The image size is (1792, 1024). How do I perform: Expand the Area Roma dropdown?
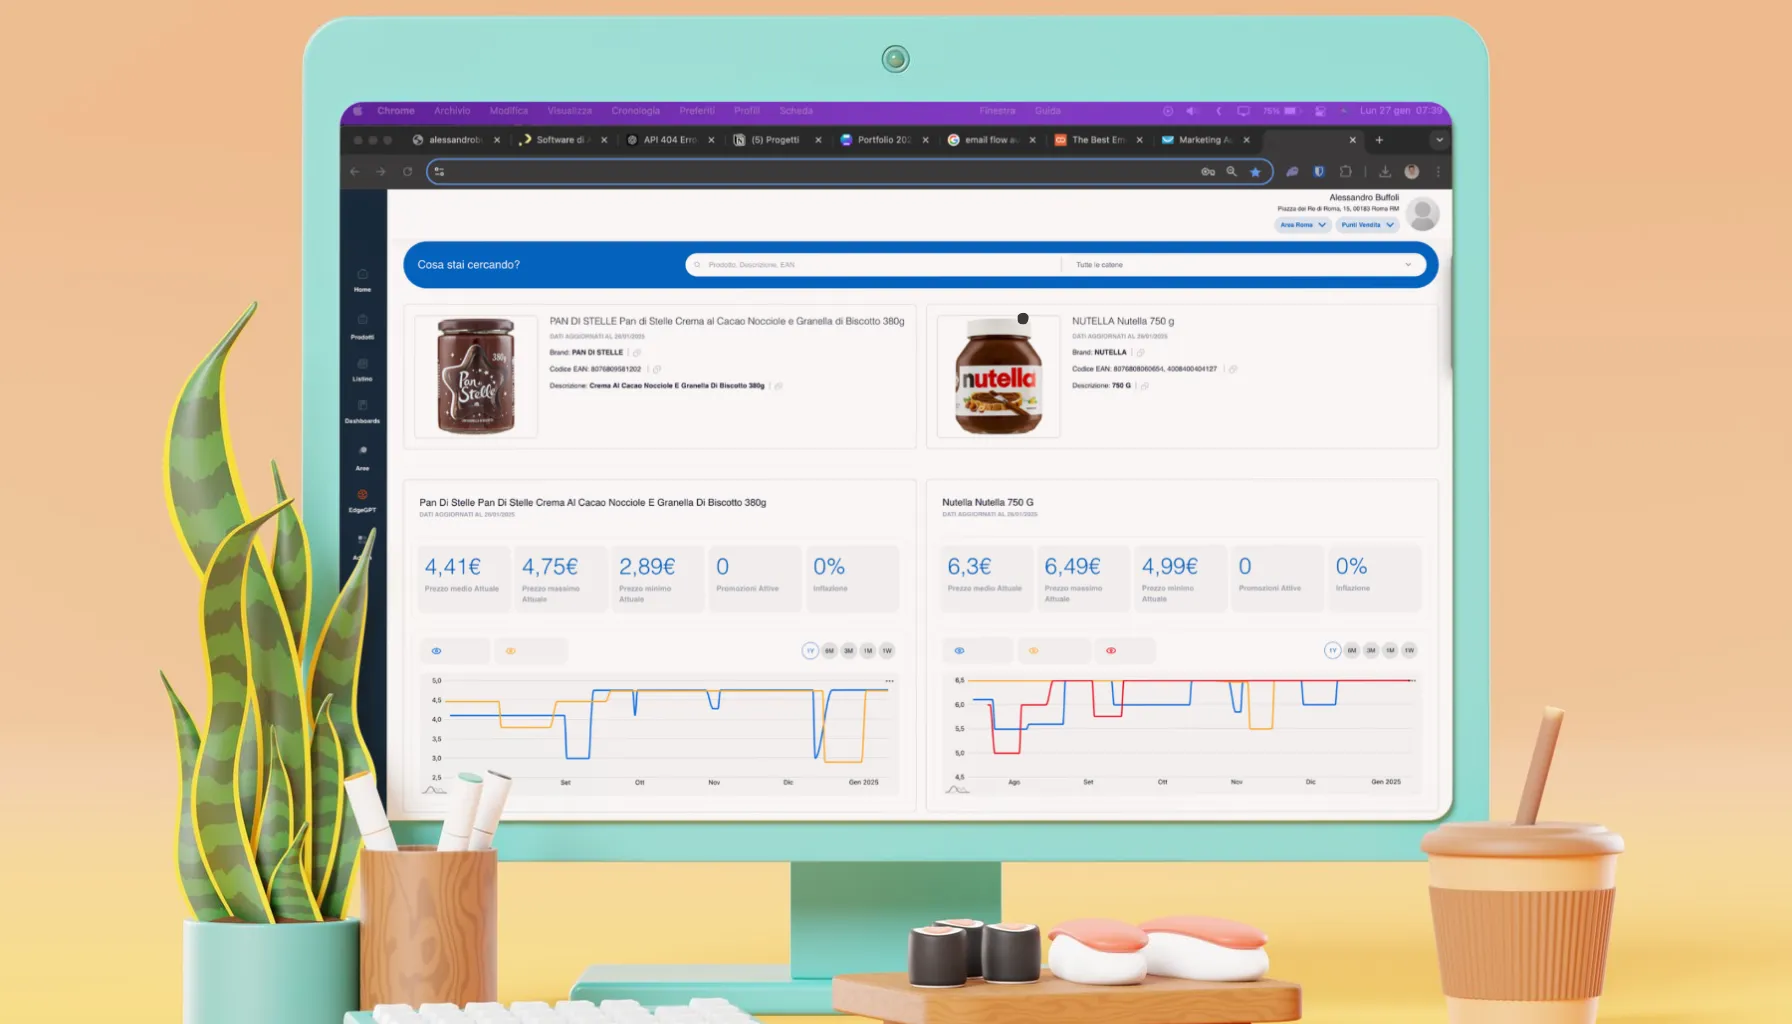point(1302,225)
